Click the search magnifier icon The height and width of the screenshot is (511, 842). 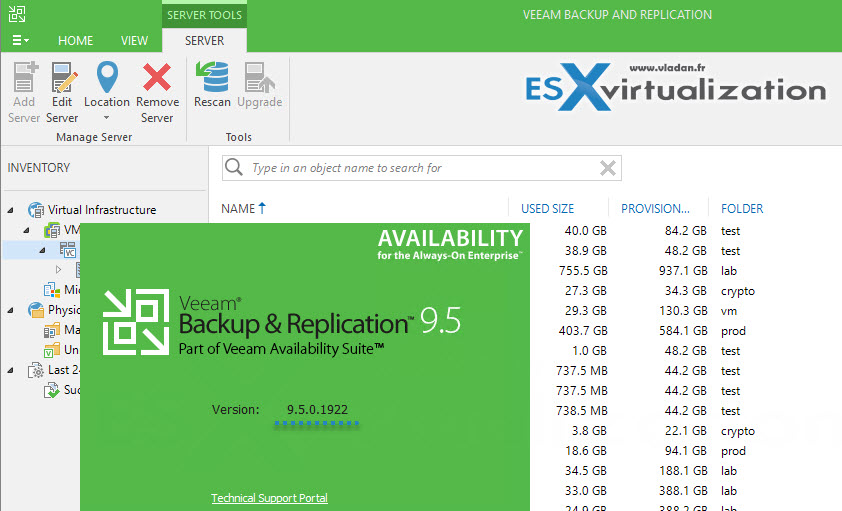(x=234, y=167)
